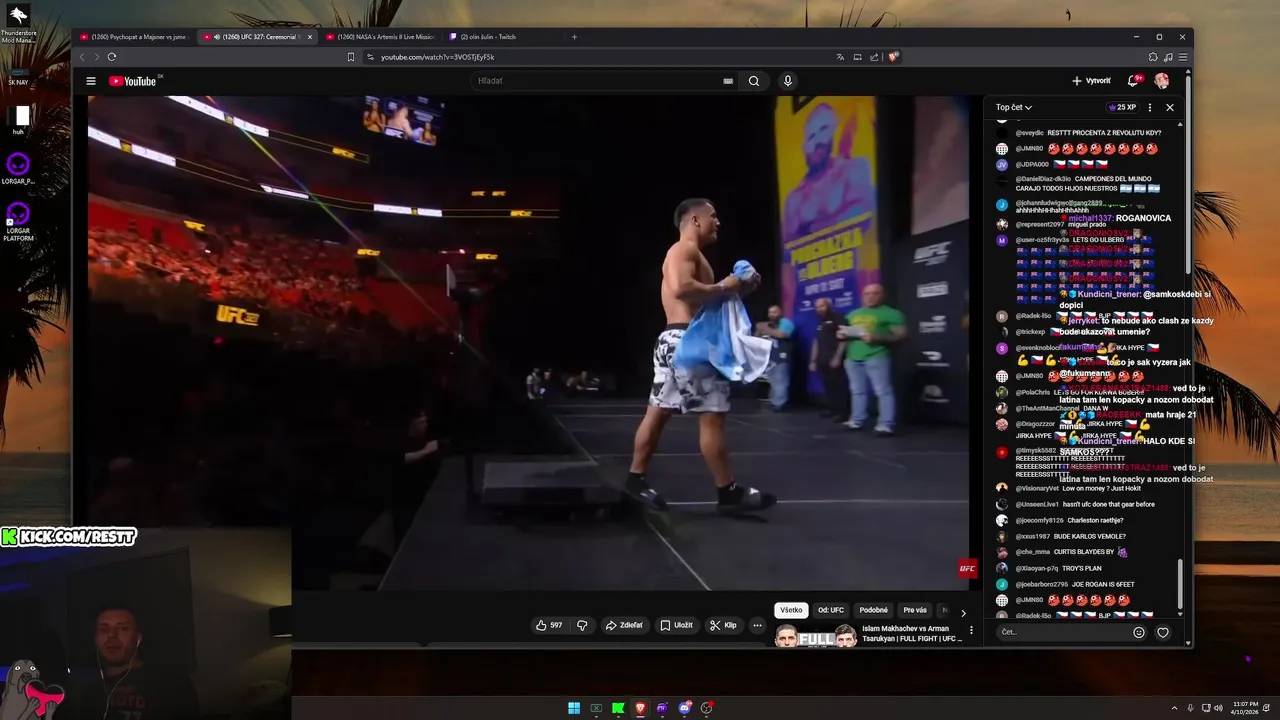Open options for Makhachev vs Tsarukyan video

coord(971,631)
